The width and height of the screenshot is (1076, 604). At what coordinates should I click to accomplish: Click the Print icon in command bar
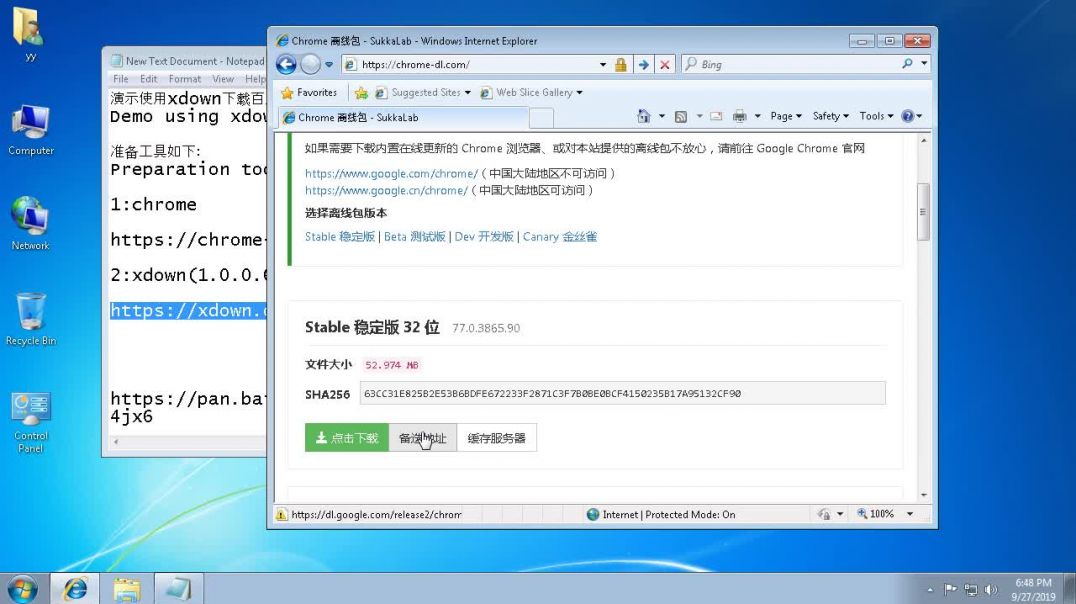point(739,116)
